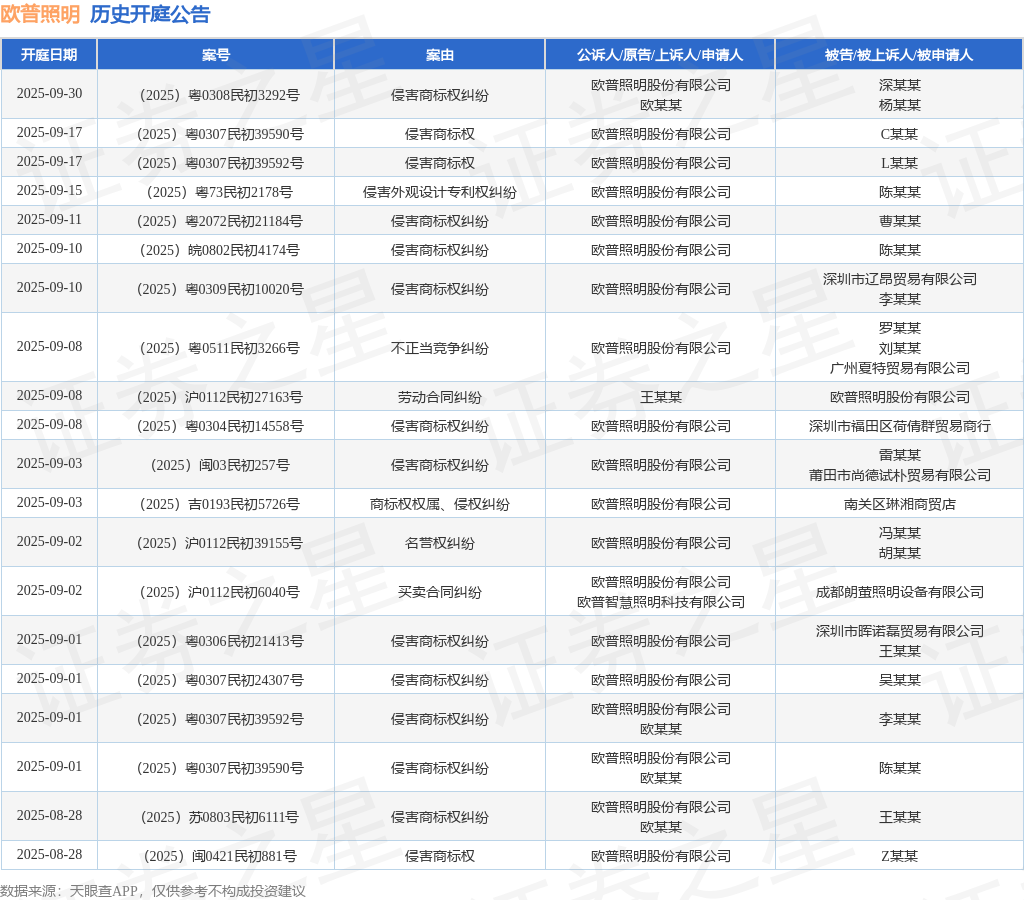Click case number 粤73民初2178号
Screen dimensions: 1024x900
220,192
